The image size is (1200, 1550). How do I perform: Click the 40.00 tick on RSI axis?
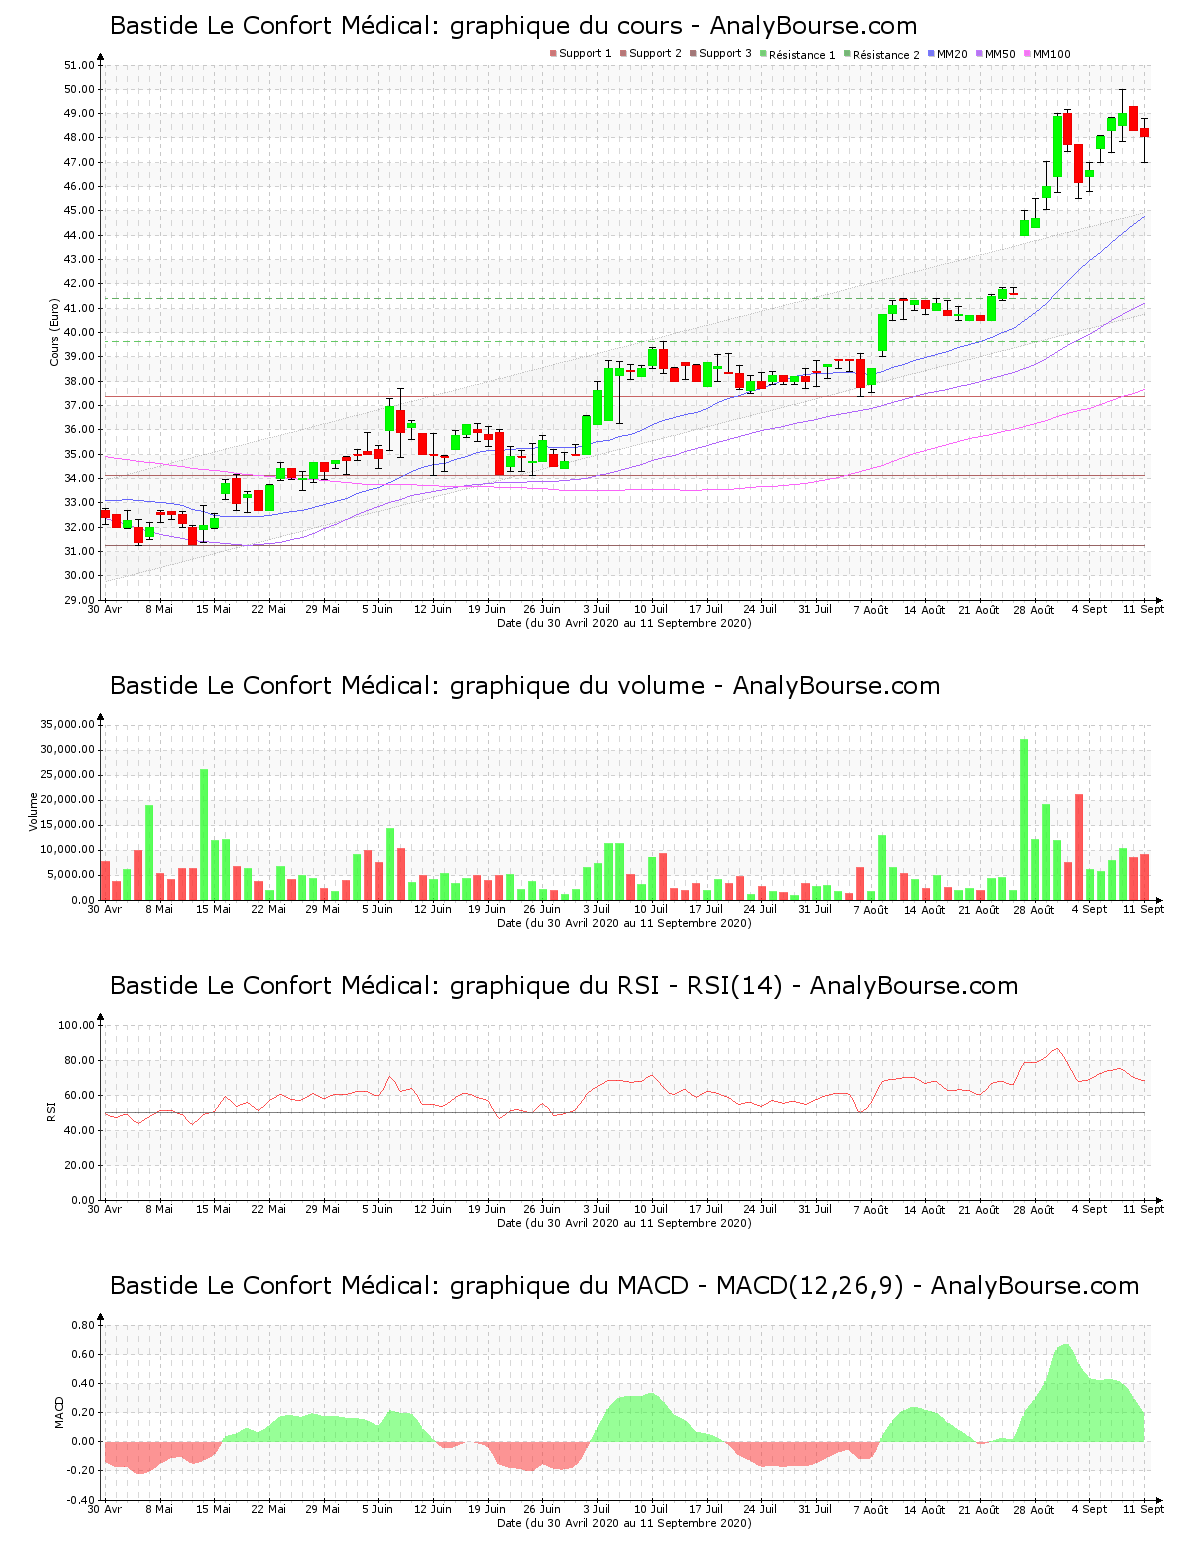pyautogui.click(x=79, y=1130)
